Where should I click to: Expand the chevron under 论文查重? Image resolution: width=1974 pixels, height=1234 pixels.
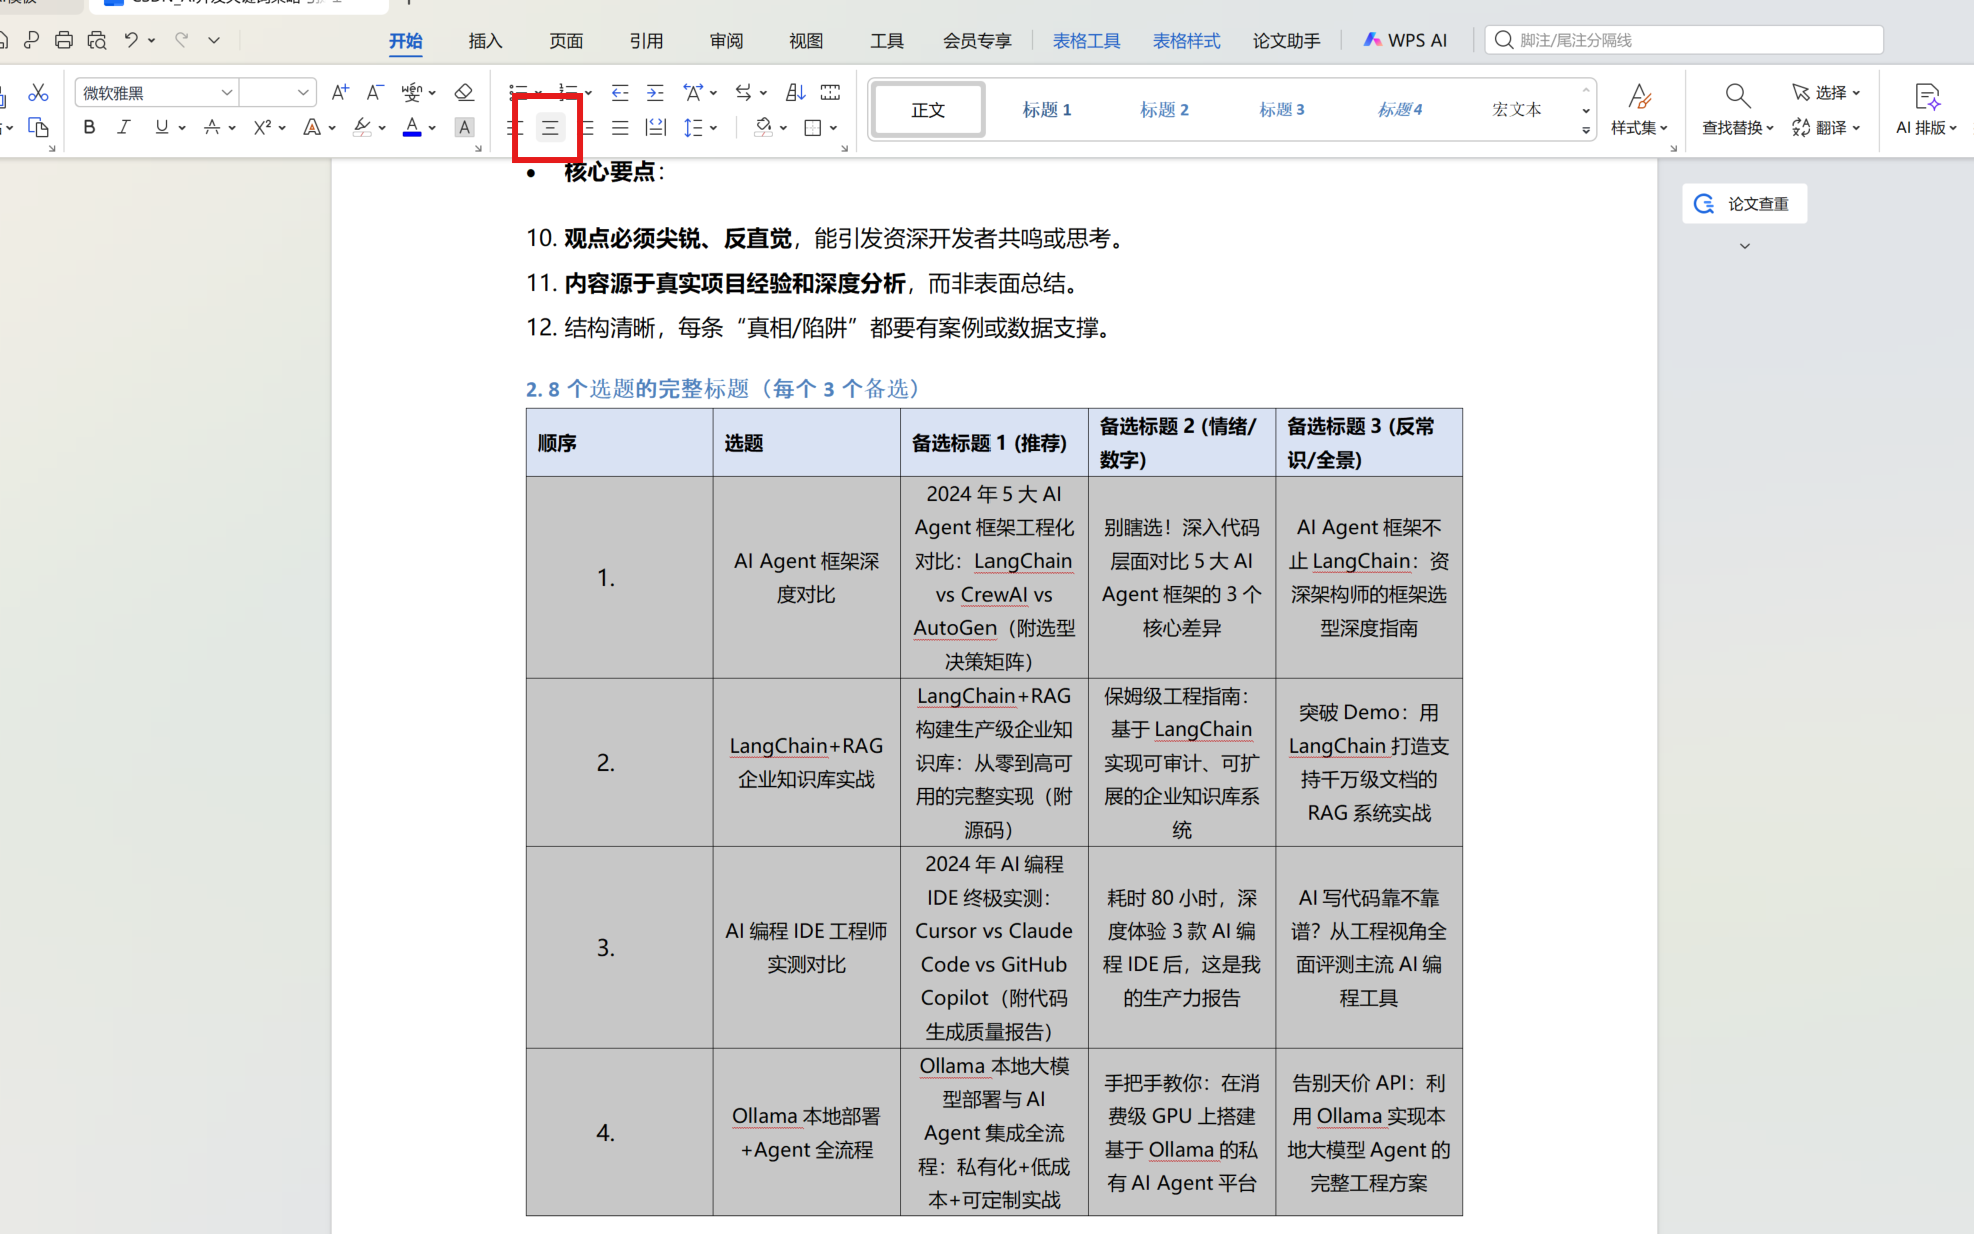tap(1745, 246)
